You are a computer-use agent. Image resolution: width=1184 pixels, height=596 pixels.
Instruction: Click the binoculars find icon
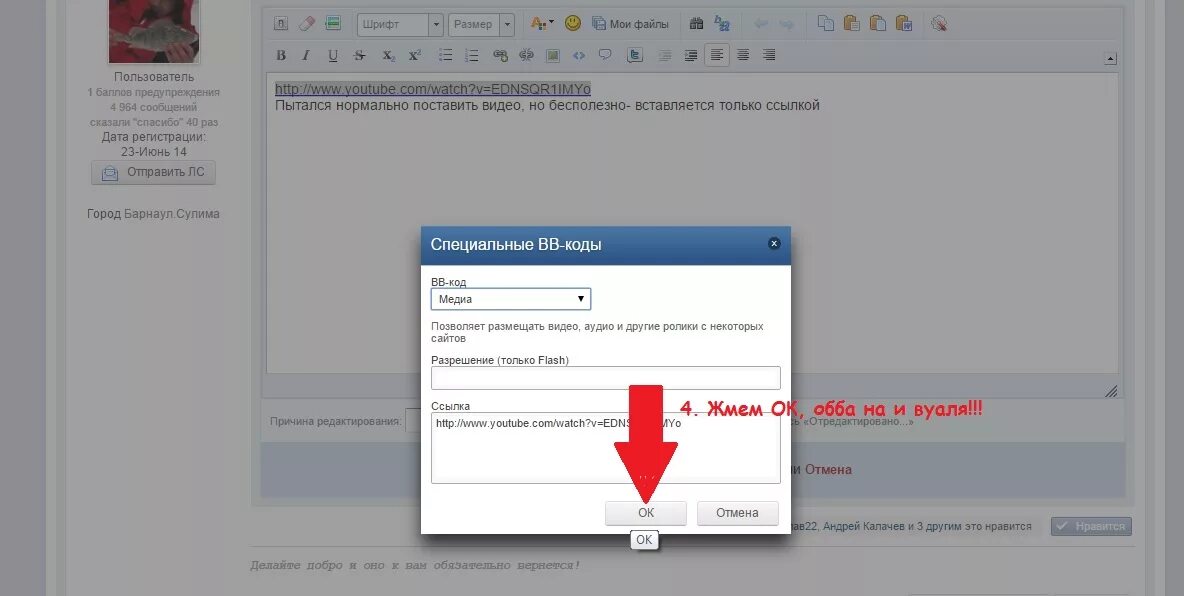coord(696,24)
